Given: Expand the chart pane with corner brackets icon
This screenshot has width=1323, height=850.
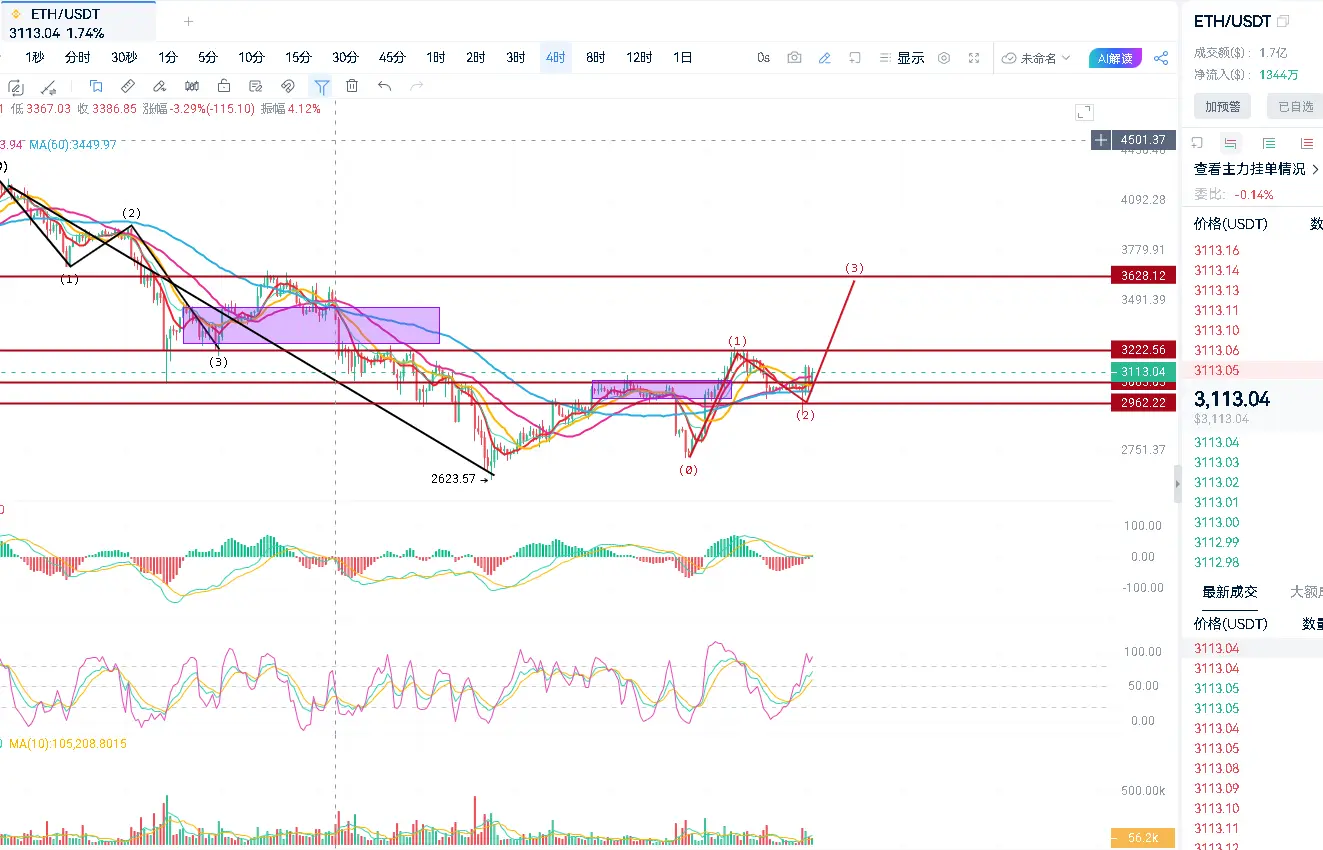Looking at the screenshot, I should point(1084,112).
